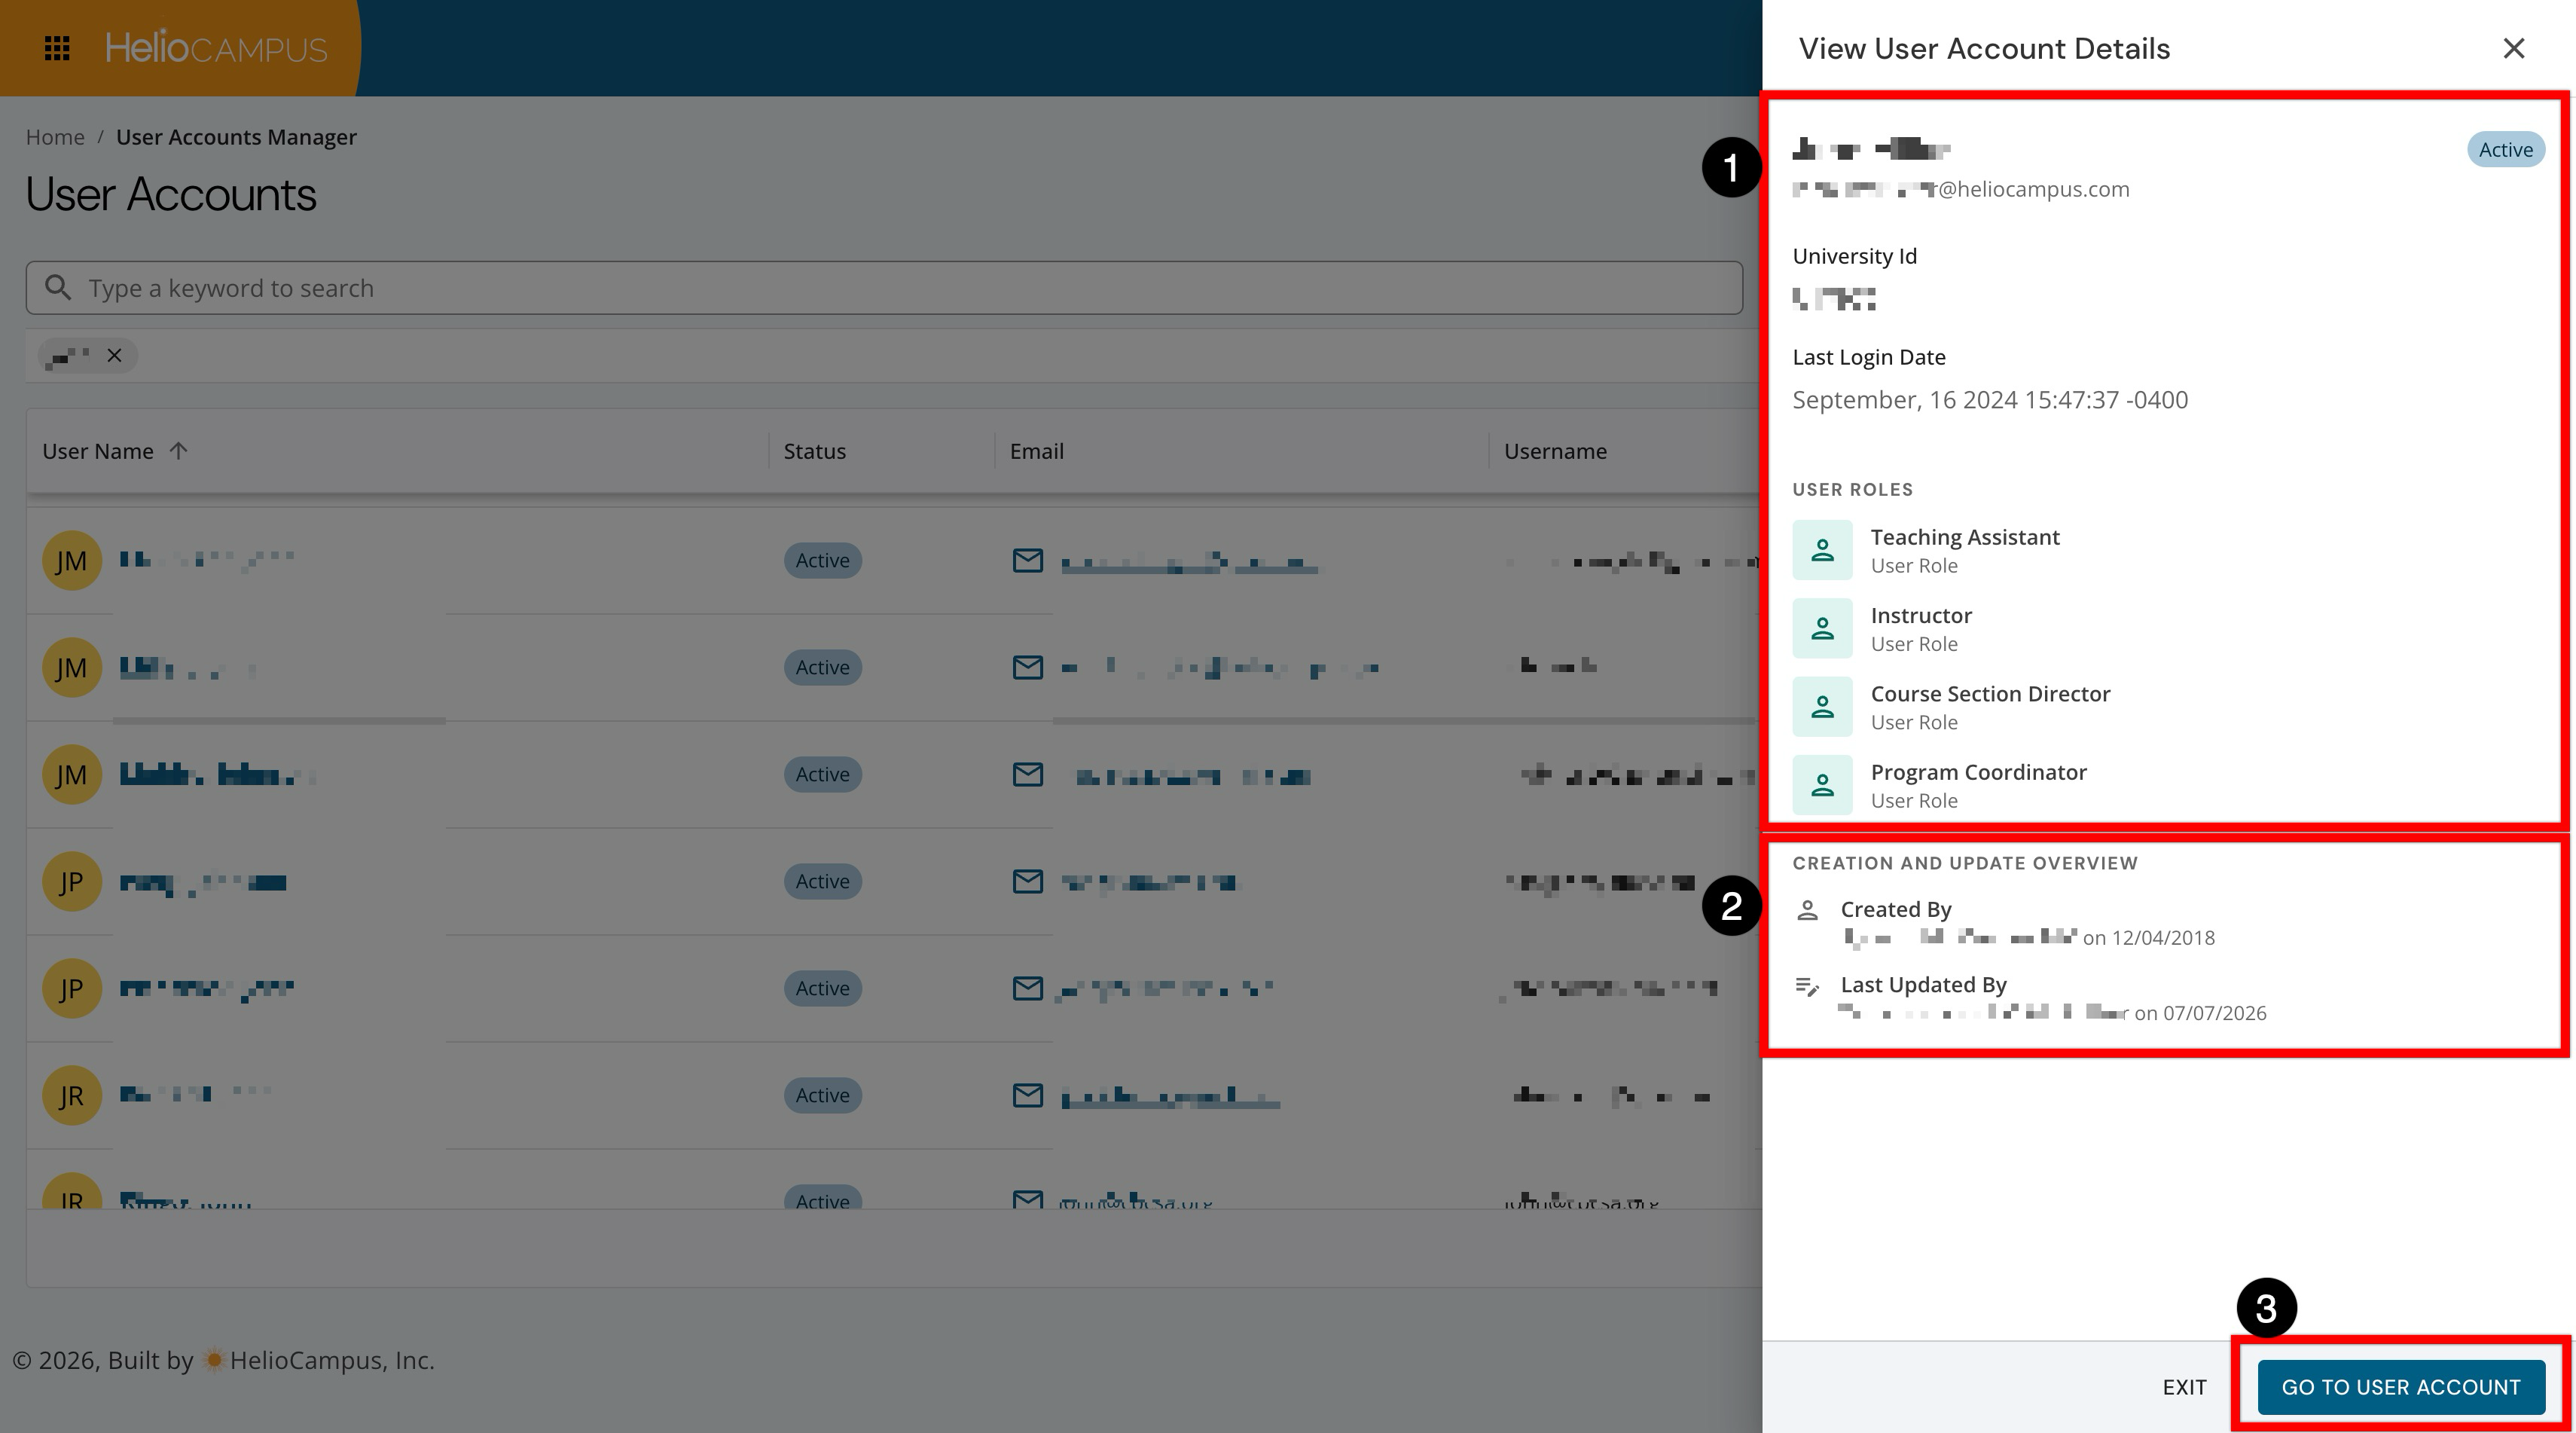This screenshot has height=1433, width=2576.
Task: Click the GO TO USER ACCOUNT button
Action: (x=2400, y=1386)
